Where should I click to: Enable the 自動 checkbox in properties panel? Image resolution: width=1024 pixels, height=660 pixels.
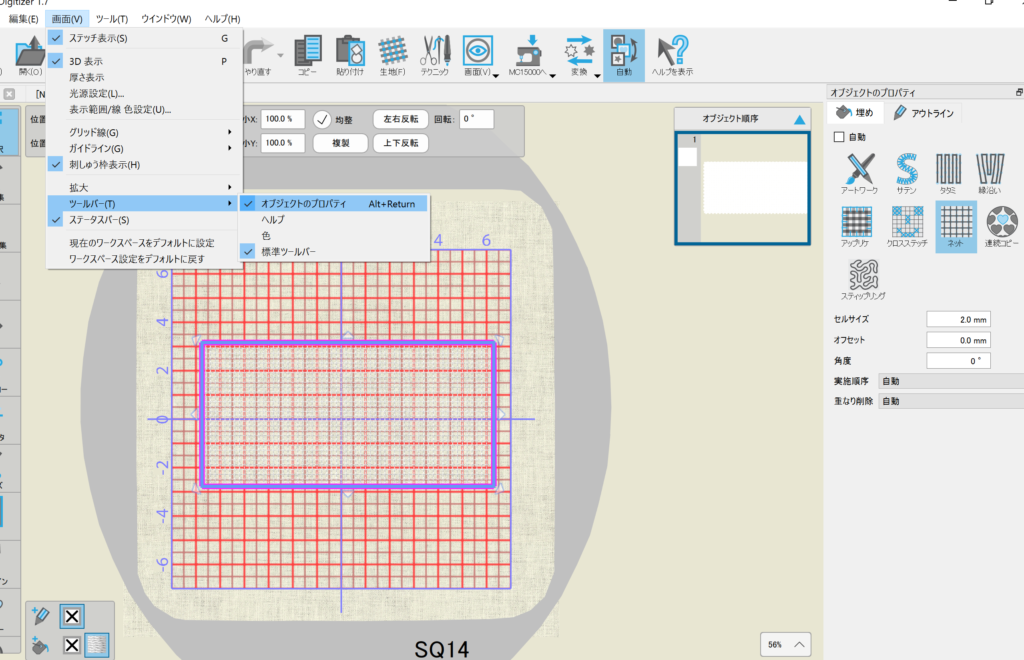tap(839, 137)
